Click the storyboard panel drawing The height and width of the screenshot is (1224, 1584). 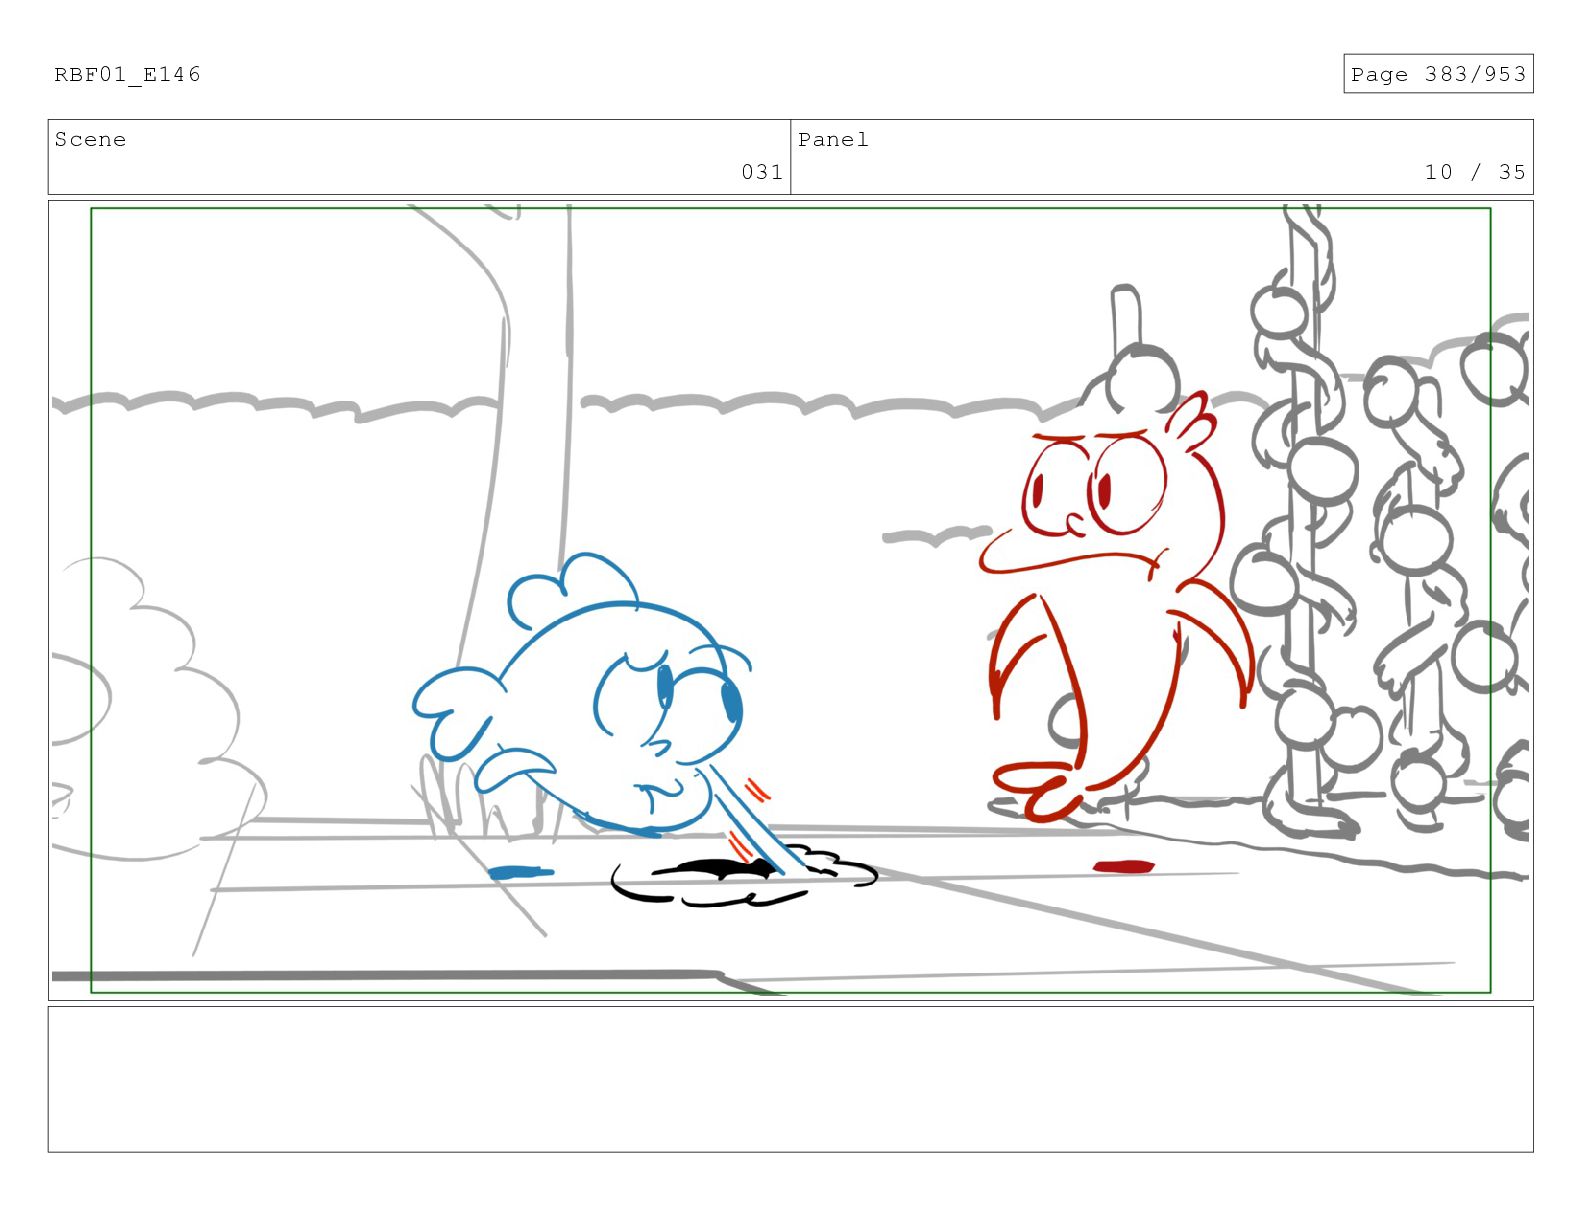pyautogui.click(x=790, y=600)
